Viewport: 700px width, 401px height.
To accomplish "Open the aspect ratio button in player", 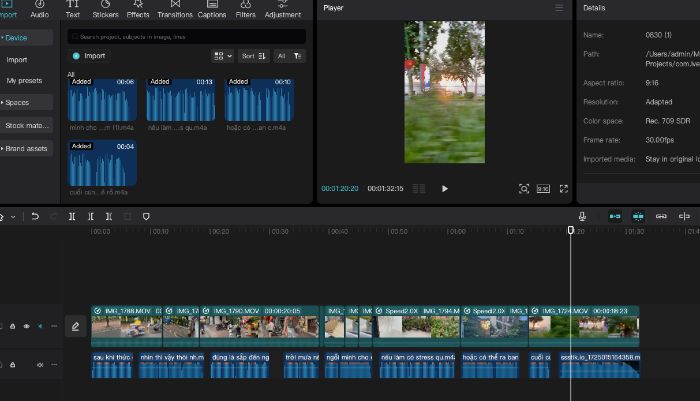I will [x=543, y=189].
